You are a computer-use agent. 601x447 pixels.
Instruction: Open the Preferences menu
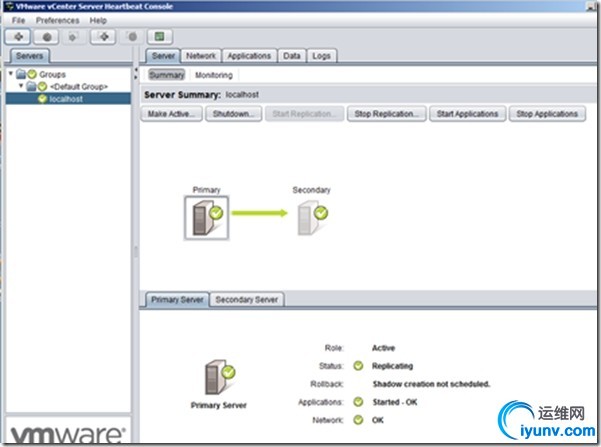pos(57,20)
